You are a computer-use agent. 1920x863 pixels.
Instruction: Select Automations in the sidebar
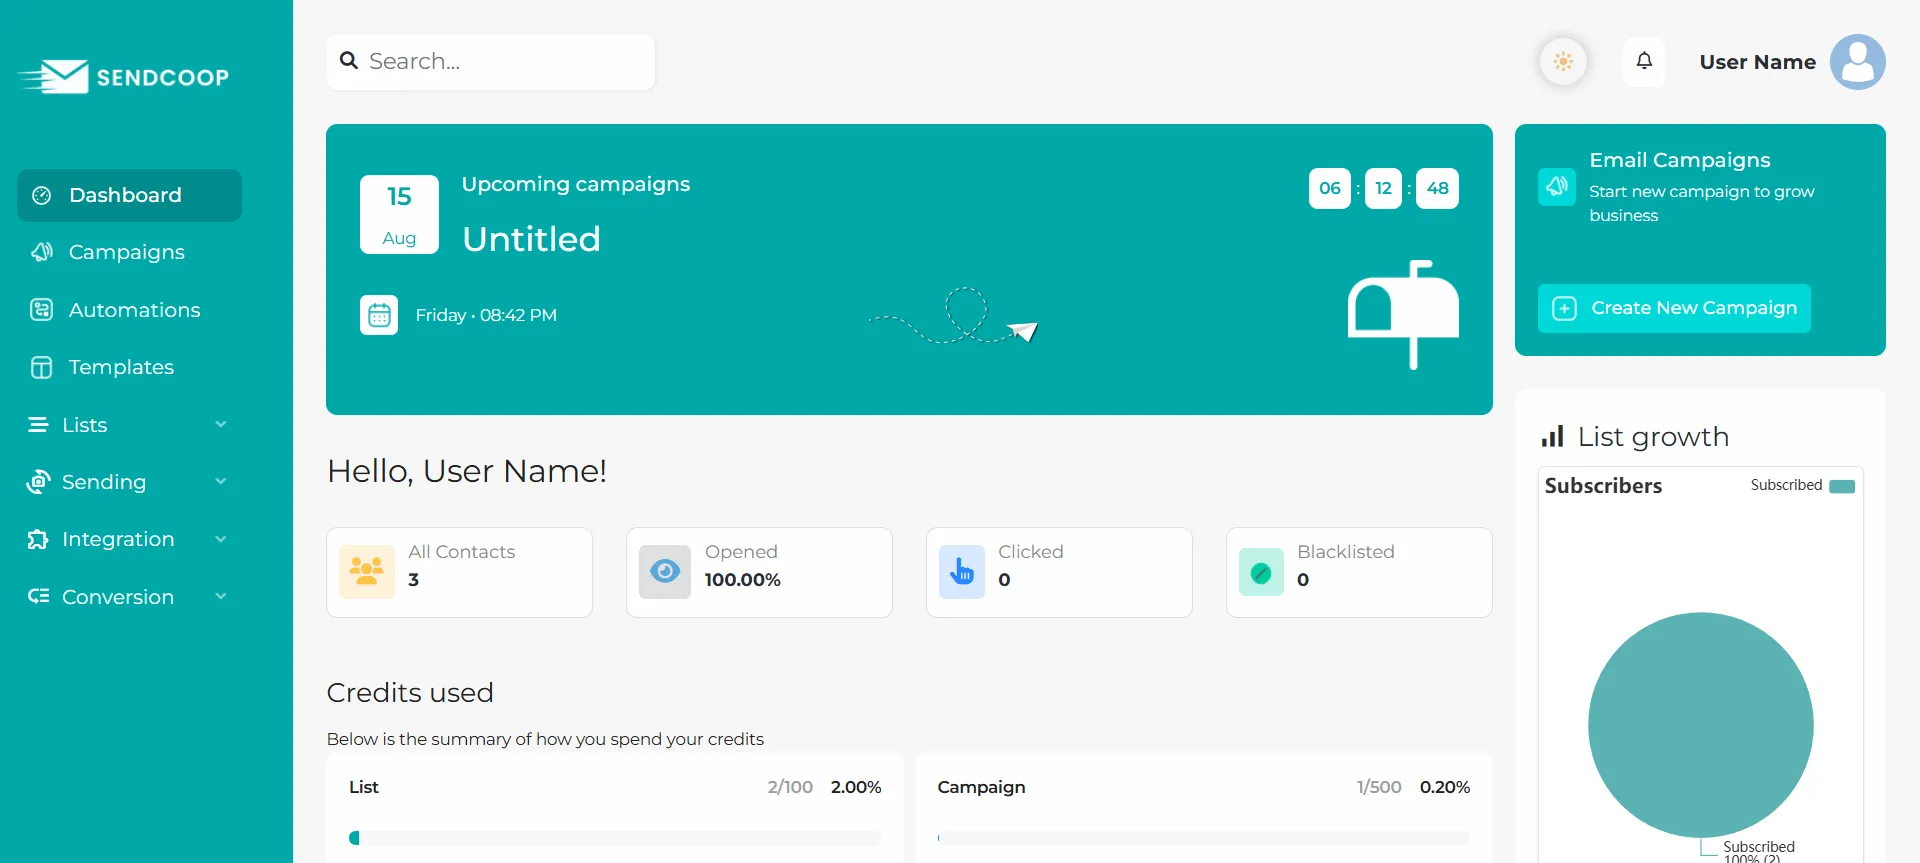(x=134, y=310)
